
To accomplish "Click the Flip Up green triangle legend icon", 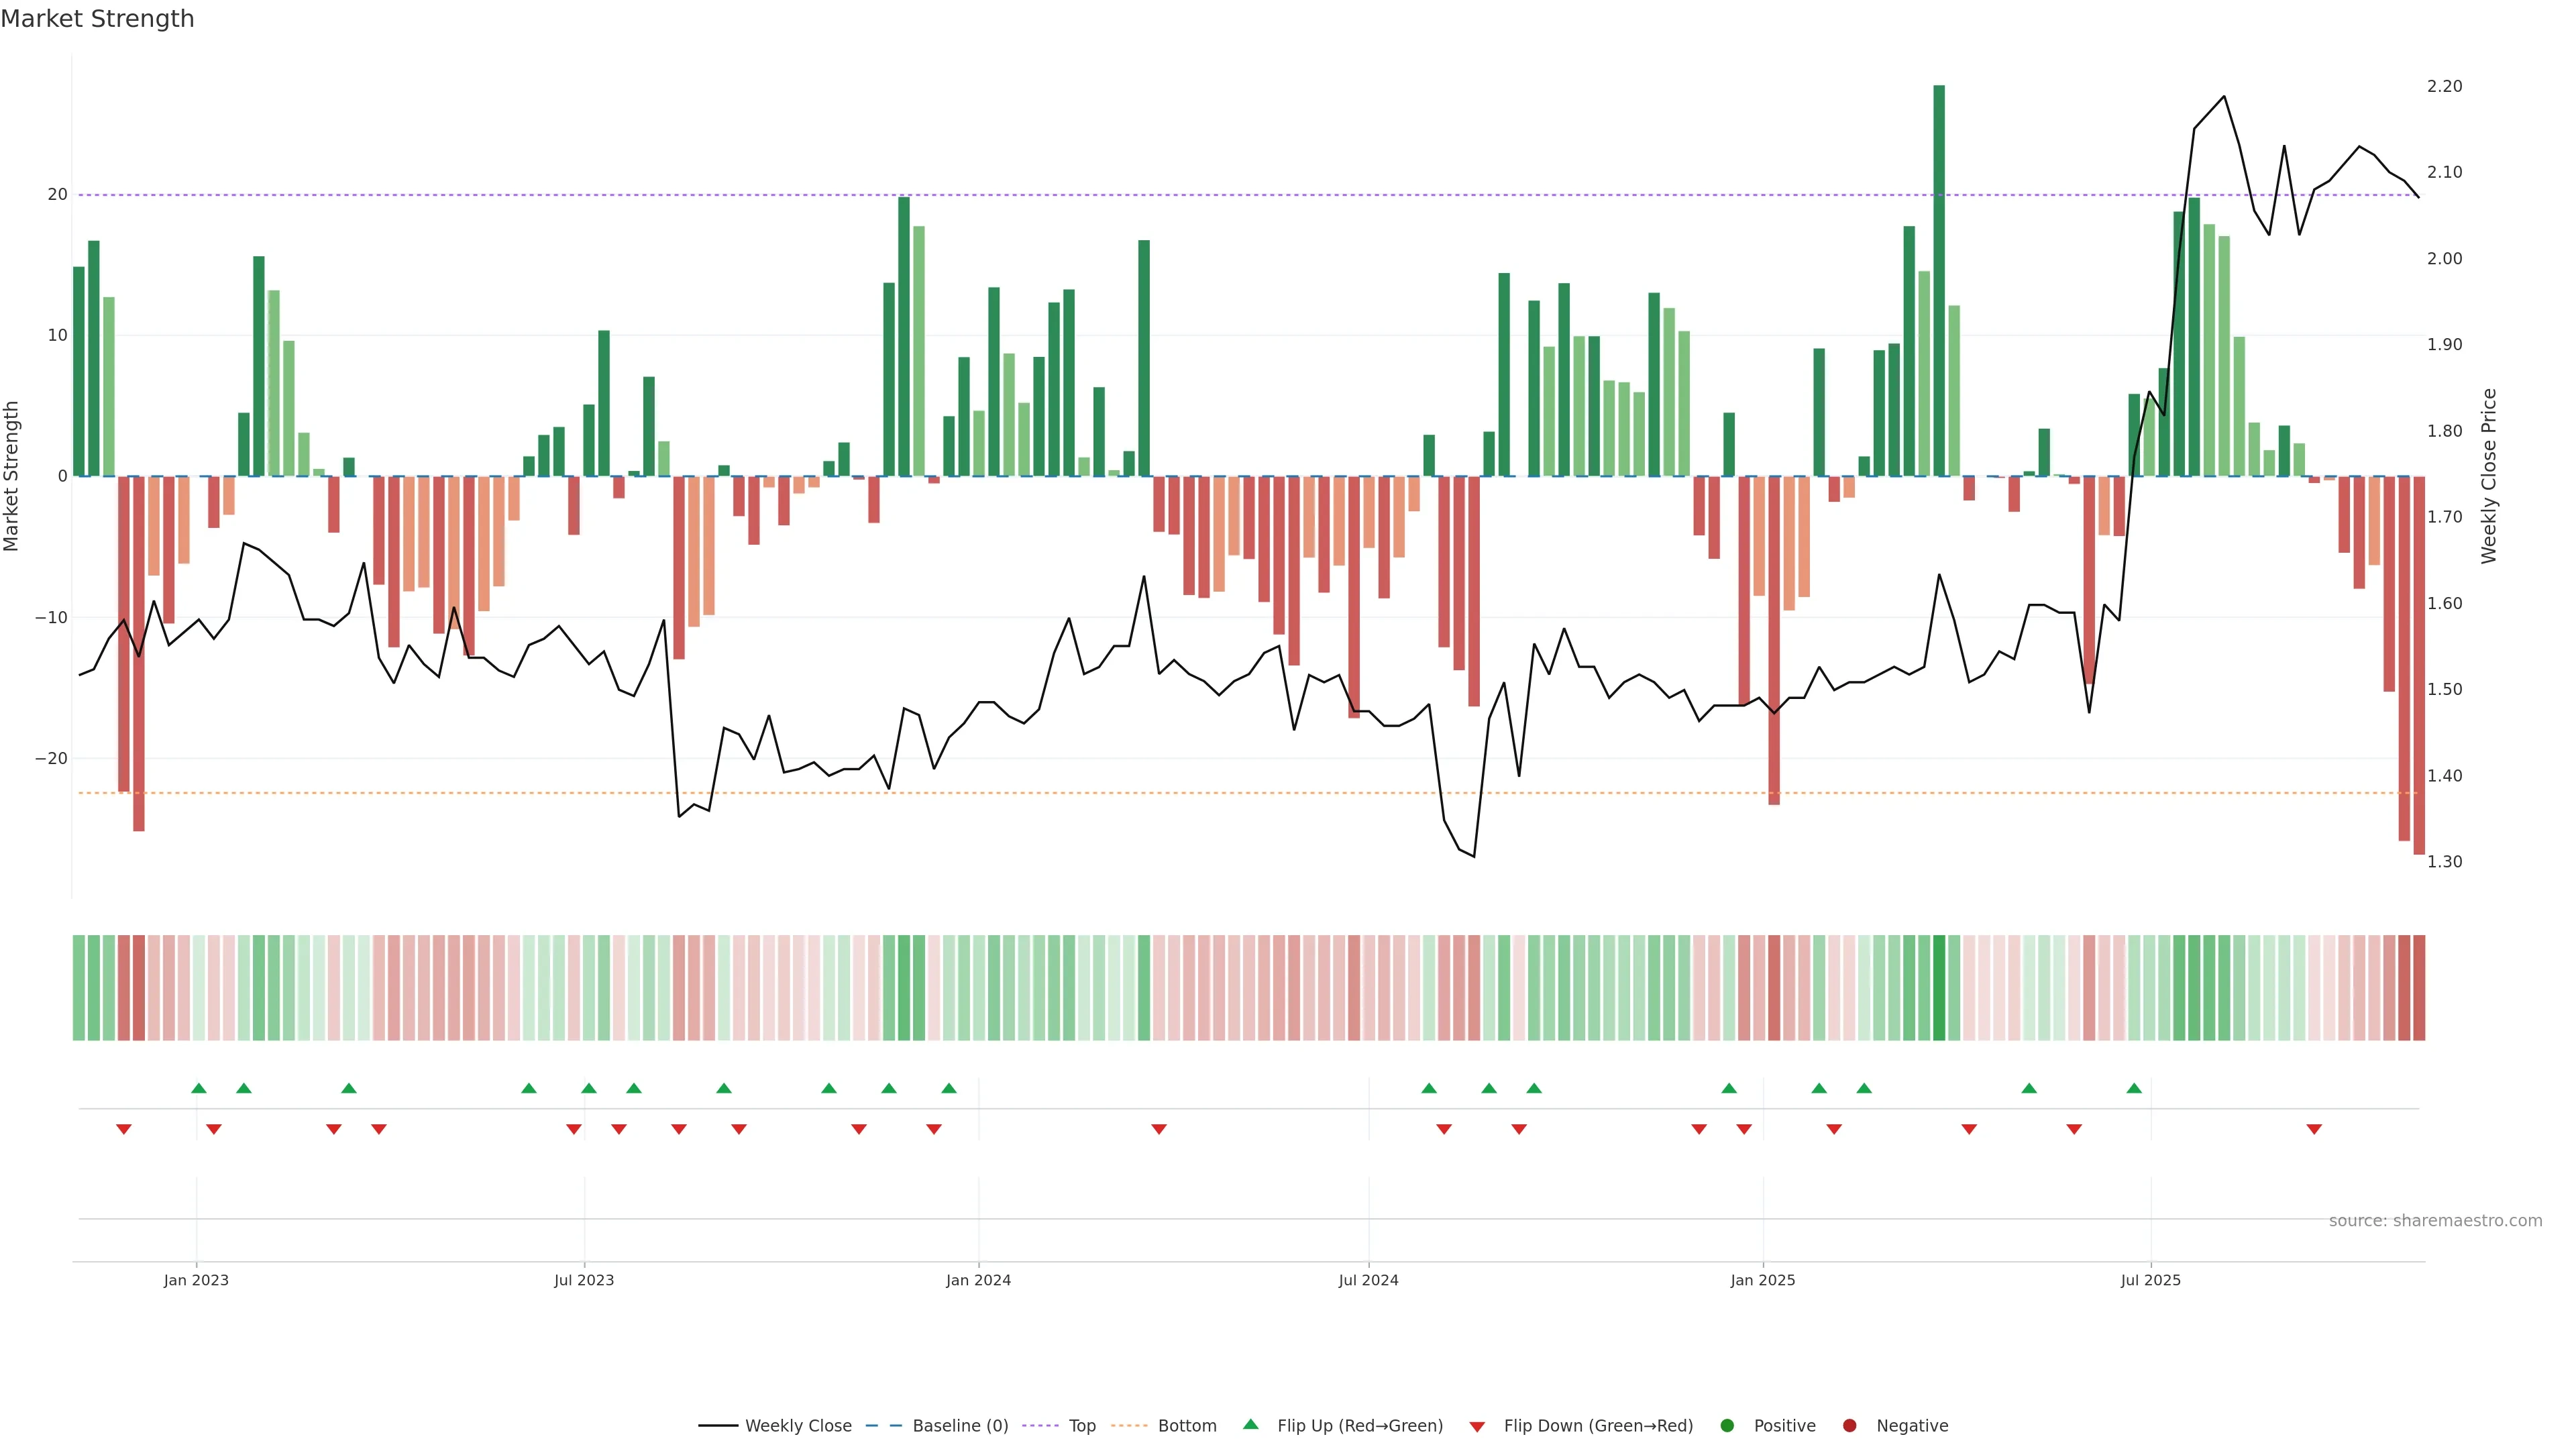I will [1250, 1424].
